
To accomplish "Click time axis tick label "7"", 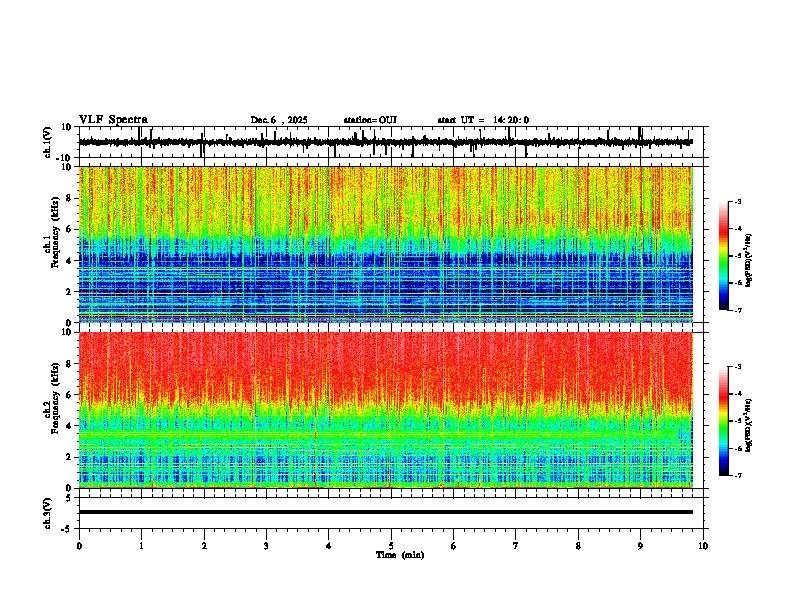I will [516, 546].
